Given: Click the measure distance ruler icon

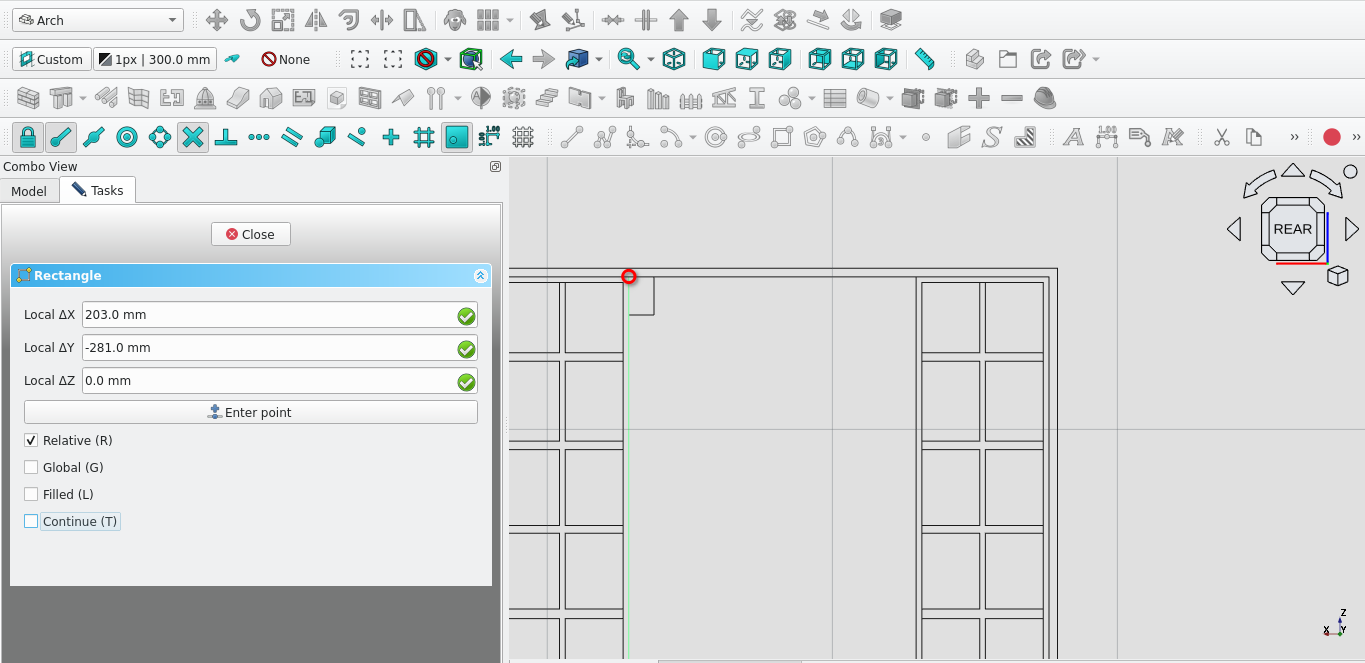Looking at the screenshot, I should [x=925, y=59].
